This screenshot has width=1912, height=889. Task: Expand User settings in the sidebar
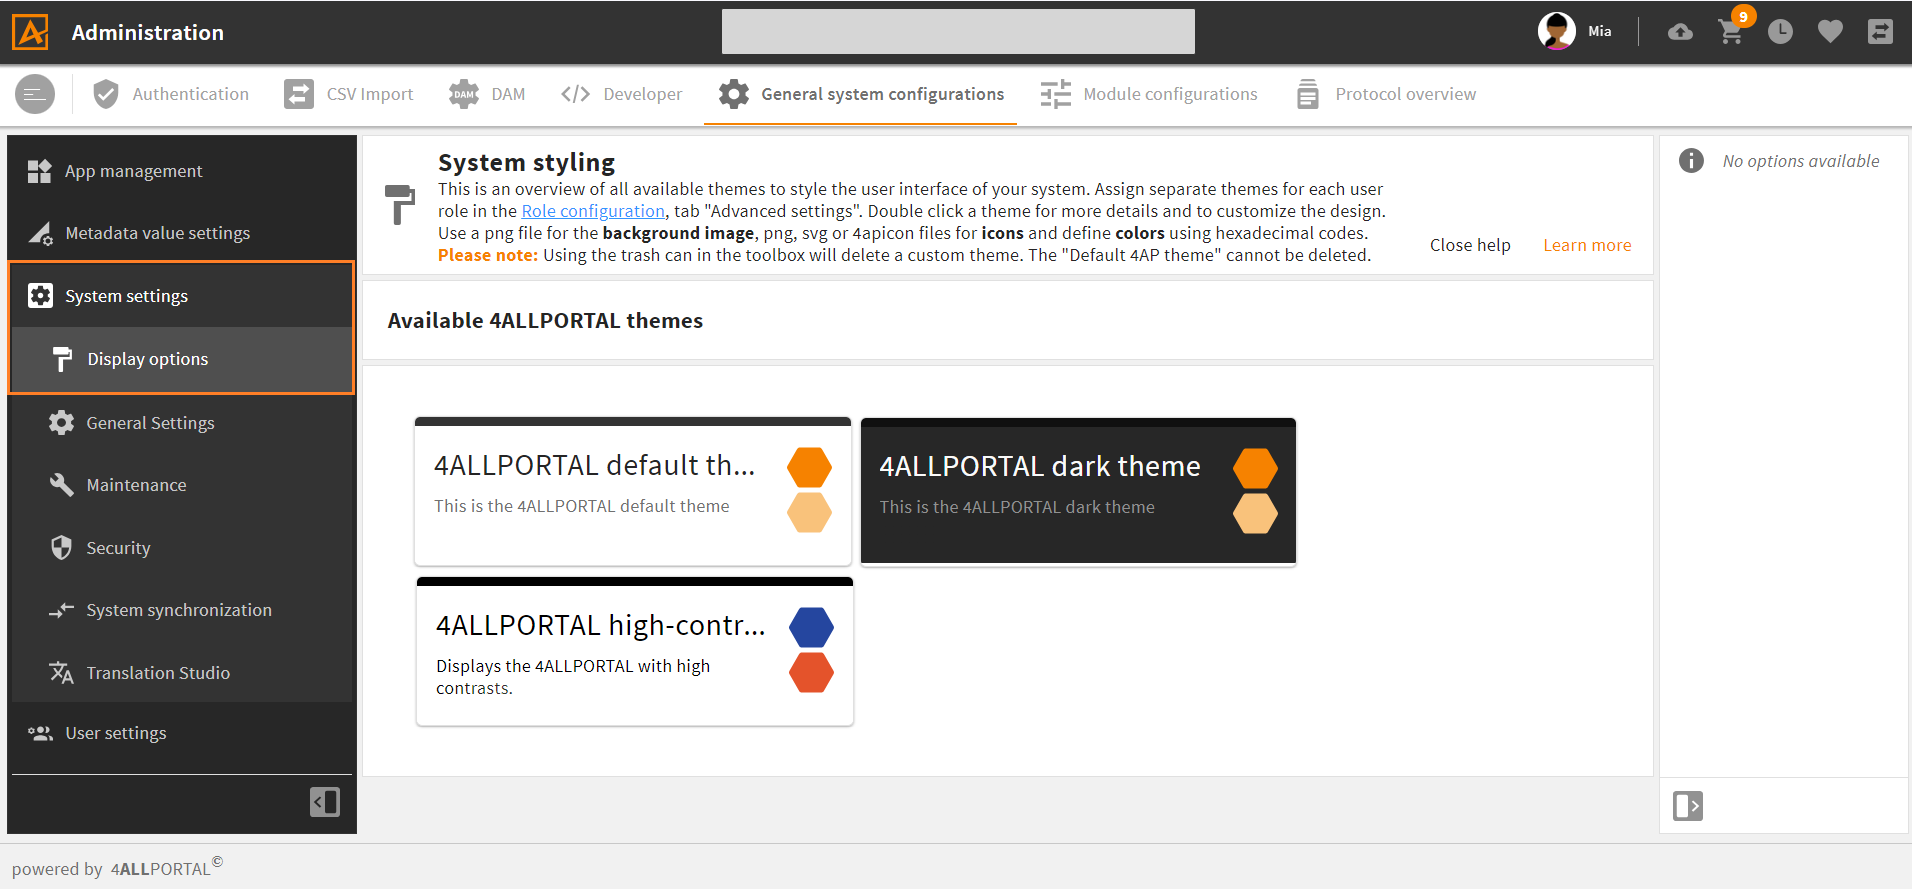click(181, 733)
